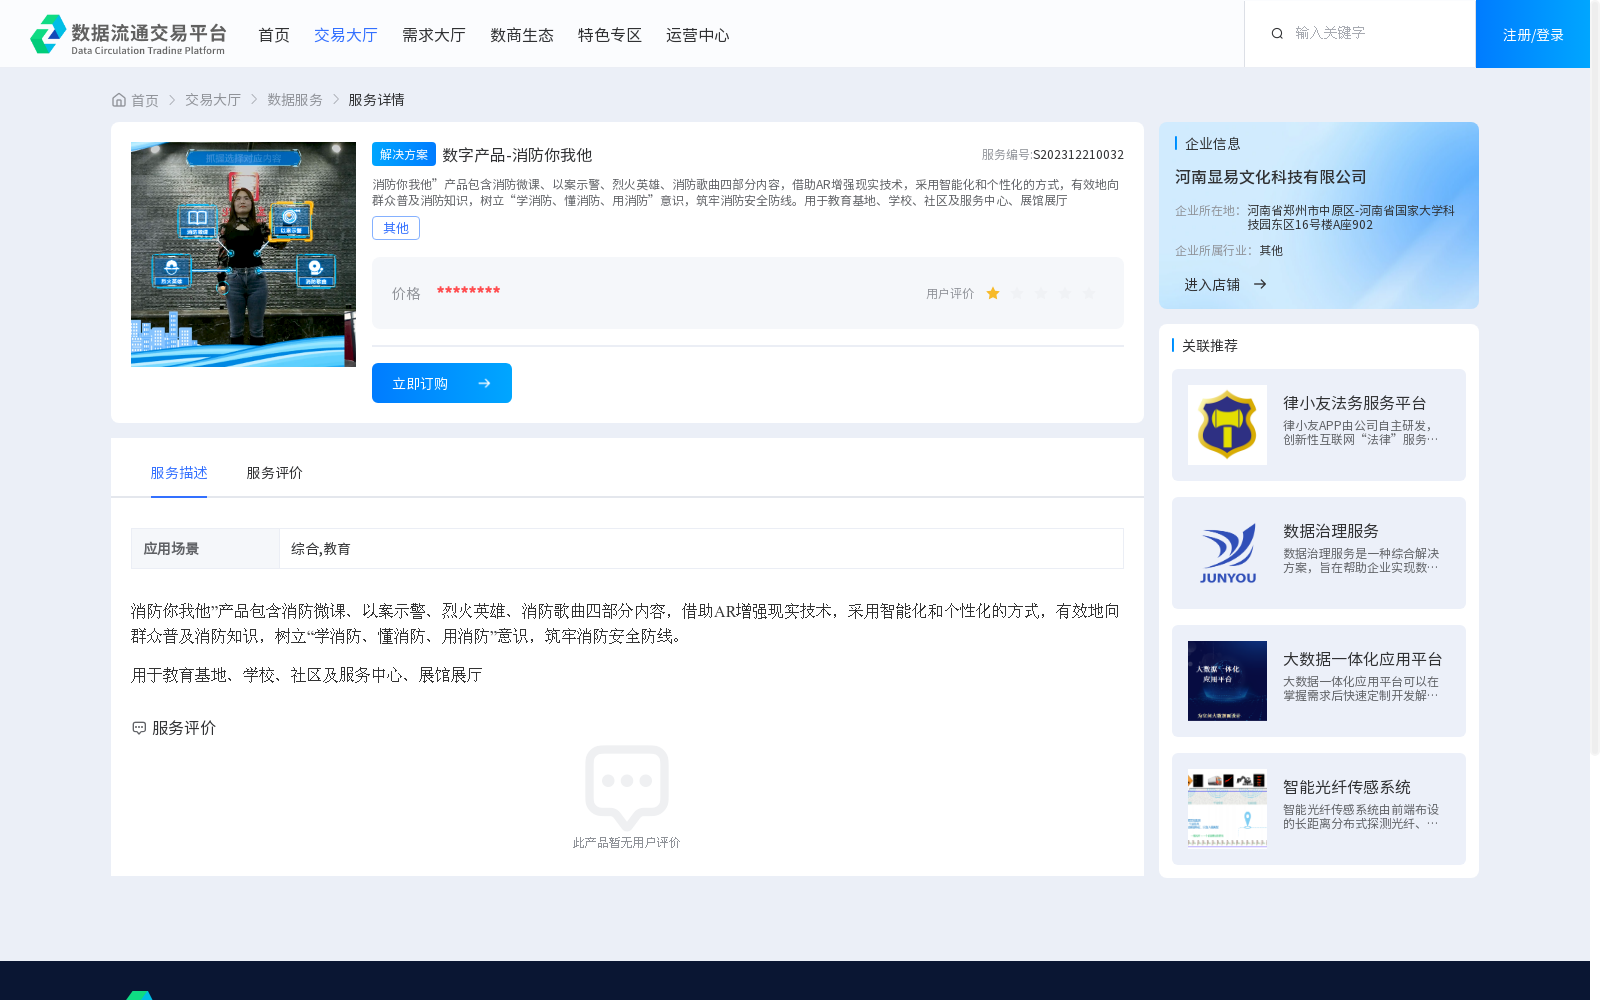This screenshot has height=1000, width=1600.
Task: Open the 数商生态 navigation menu
Action: click(x=522, y=35)
